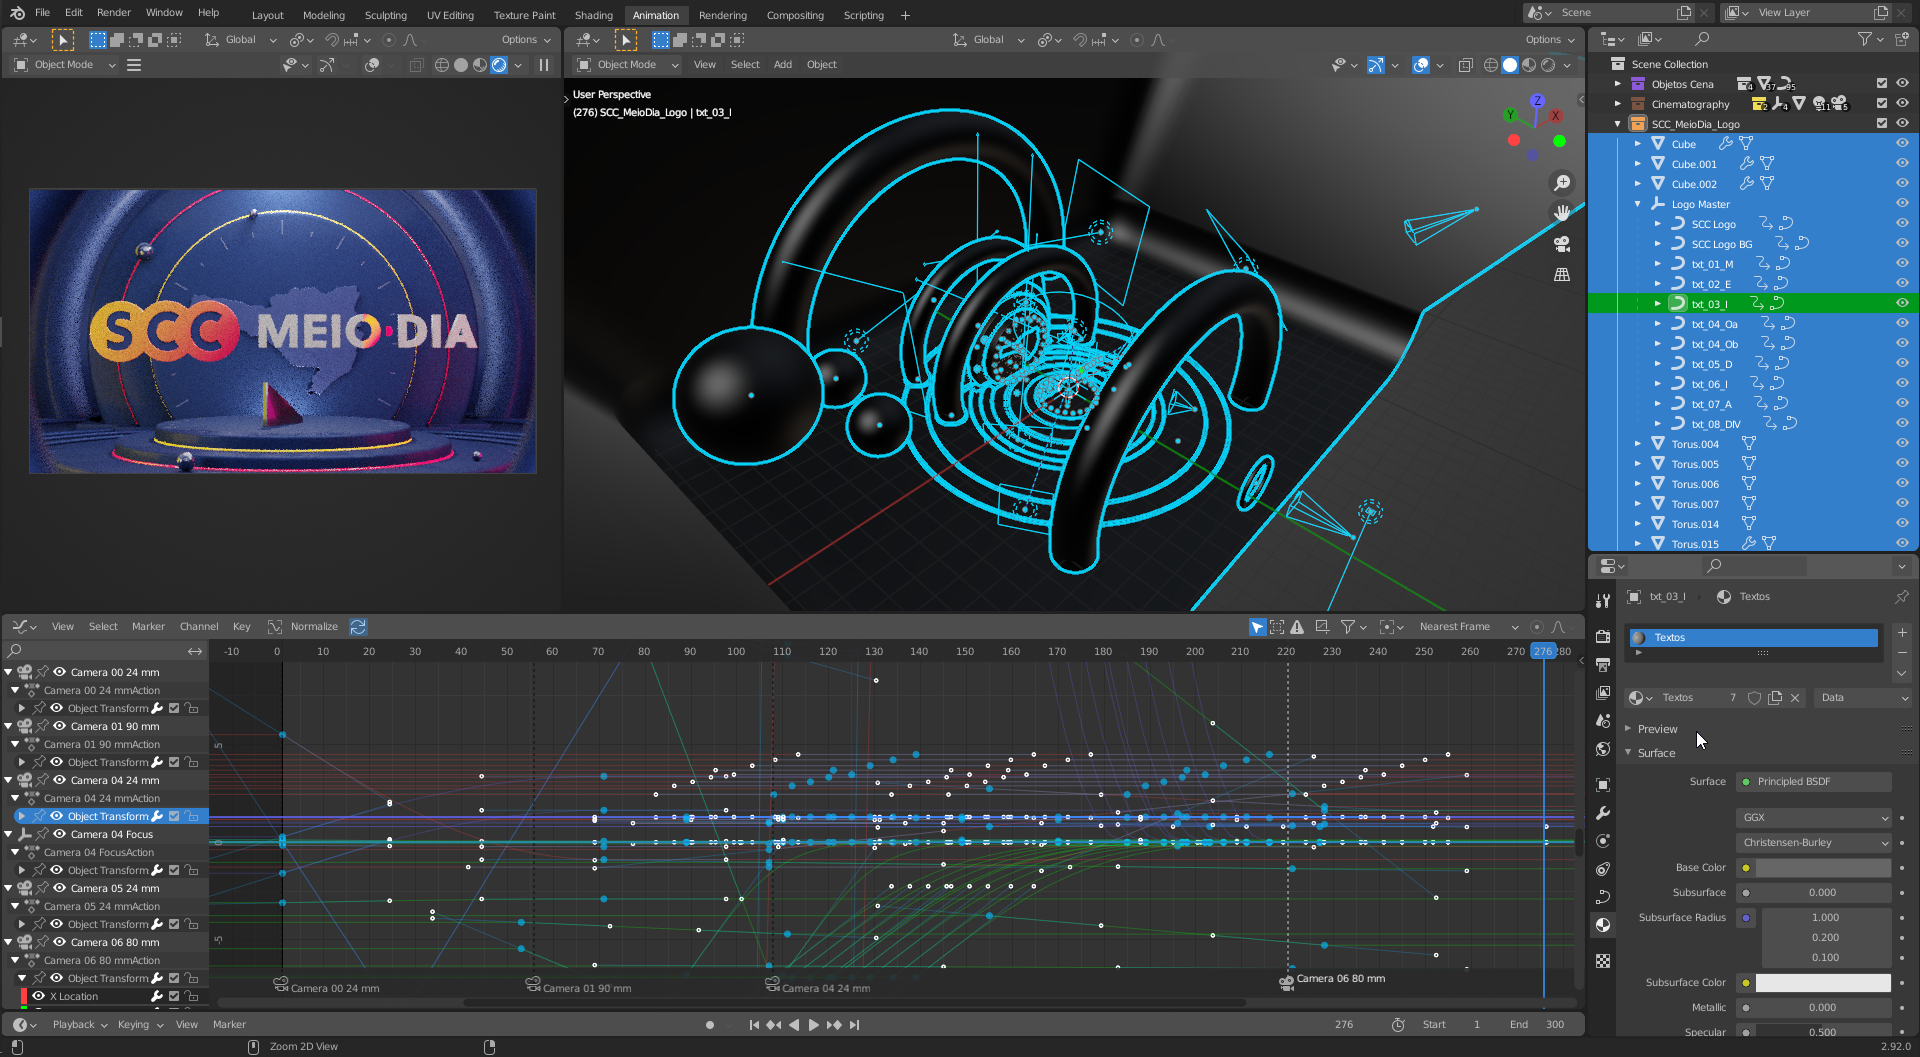Add a new material slot with plus icon

pos(1902,633)
